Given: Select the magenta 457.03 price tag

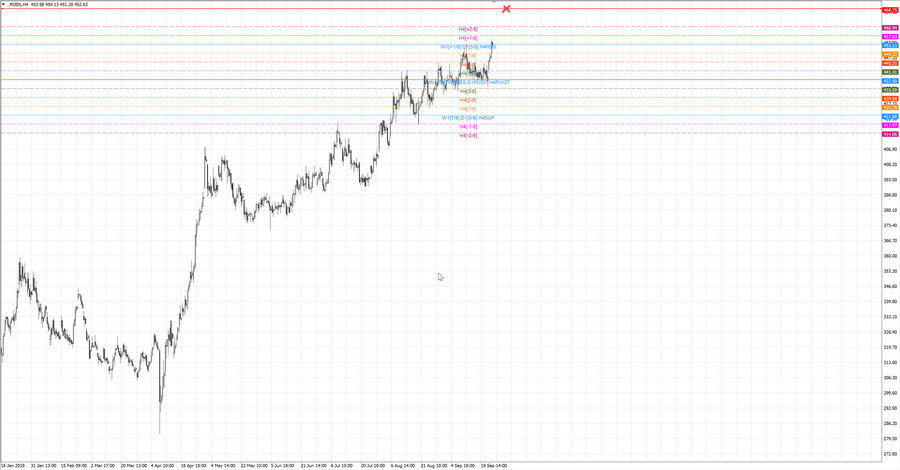Looking at the screenshot, I should (x=890, y=37).
